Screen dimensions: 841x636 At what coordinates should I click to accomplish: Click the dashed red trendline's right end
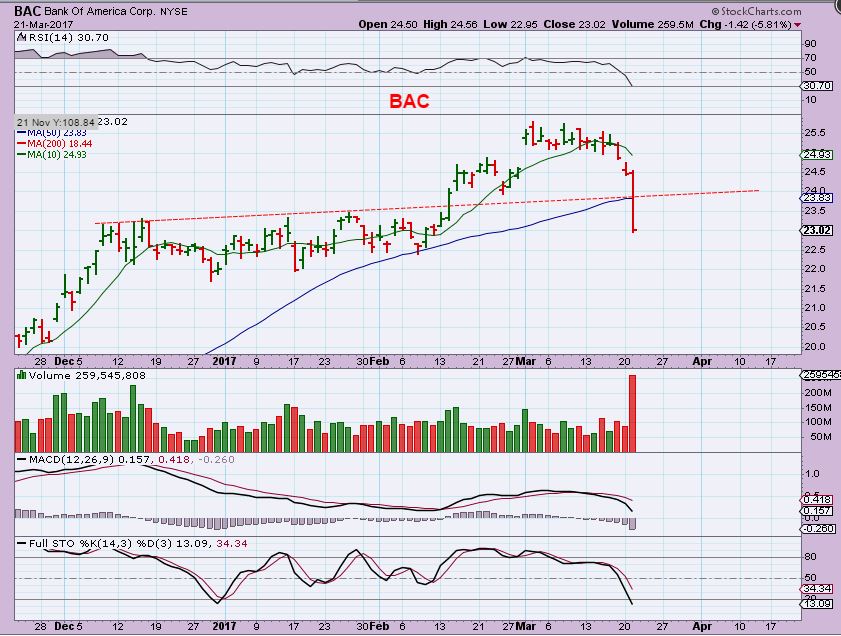[757, 190]
